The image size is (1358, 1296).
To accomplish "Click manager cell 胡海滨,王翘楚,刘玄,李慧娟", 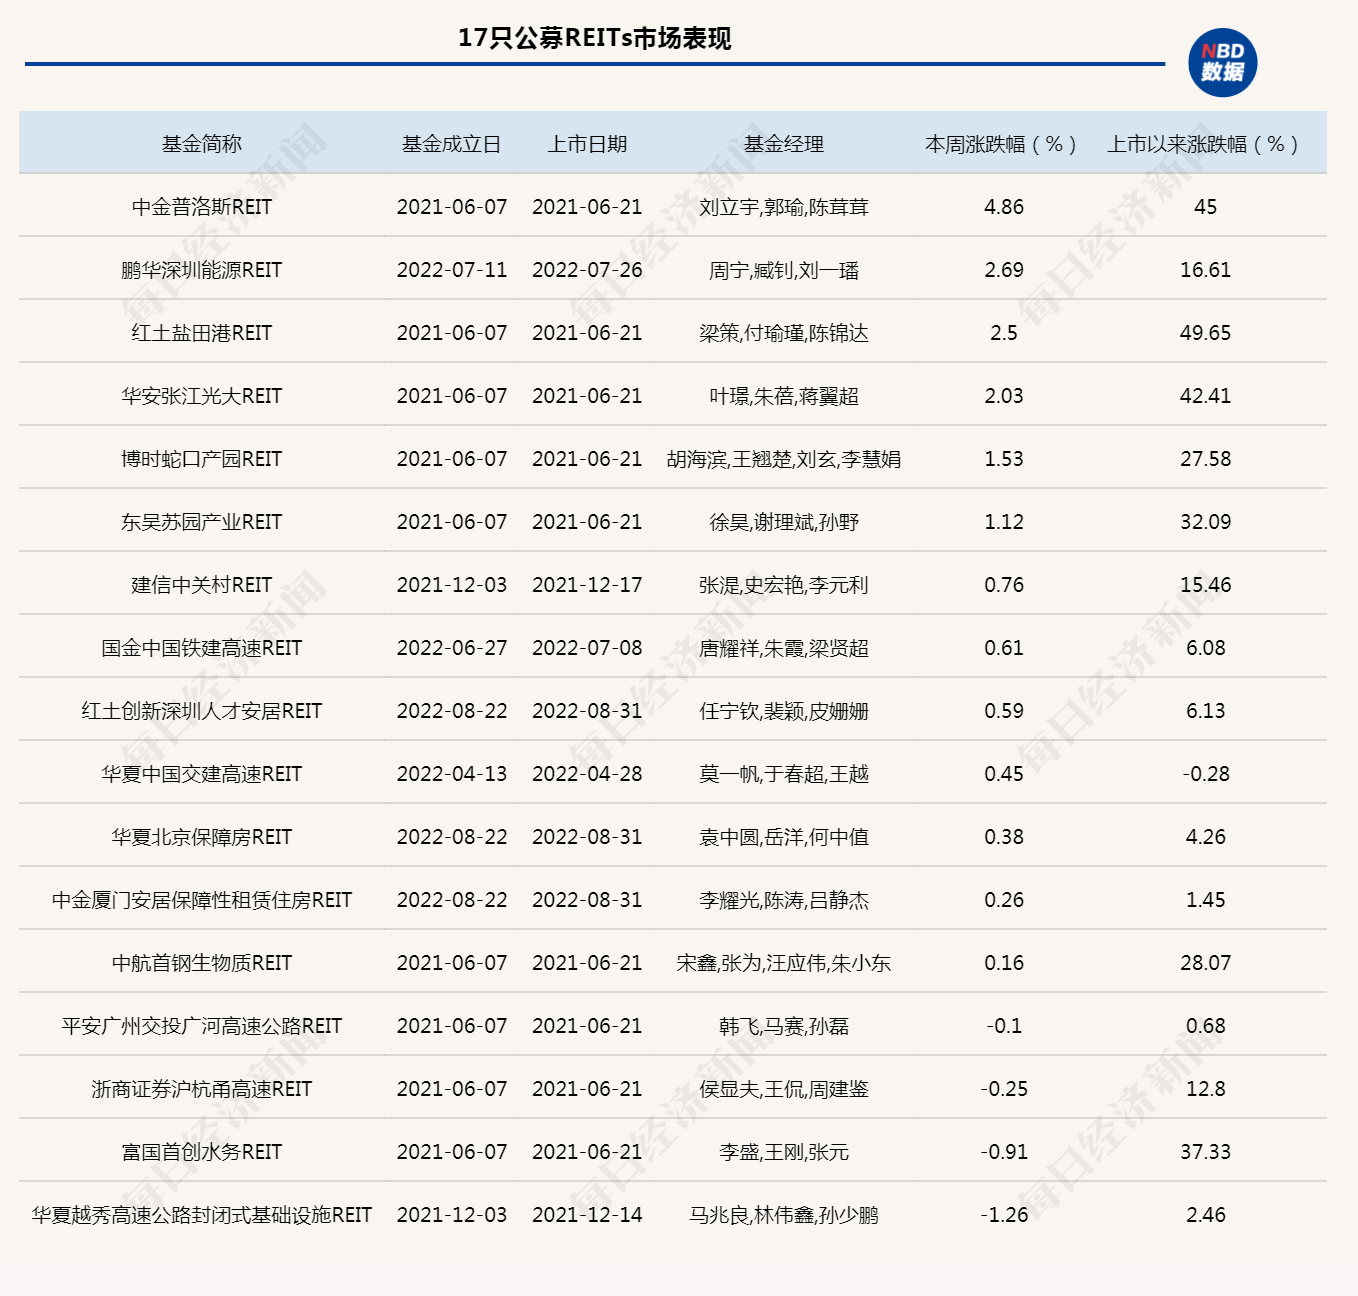I will 784,459.
